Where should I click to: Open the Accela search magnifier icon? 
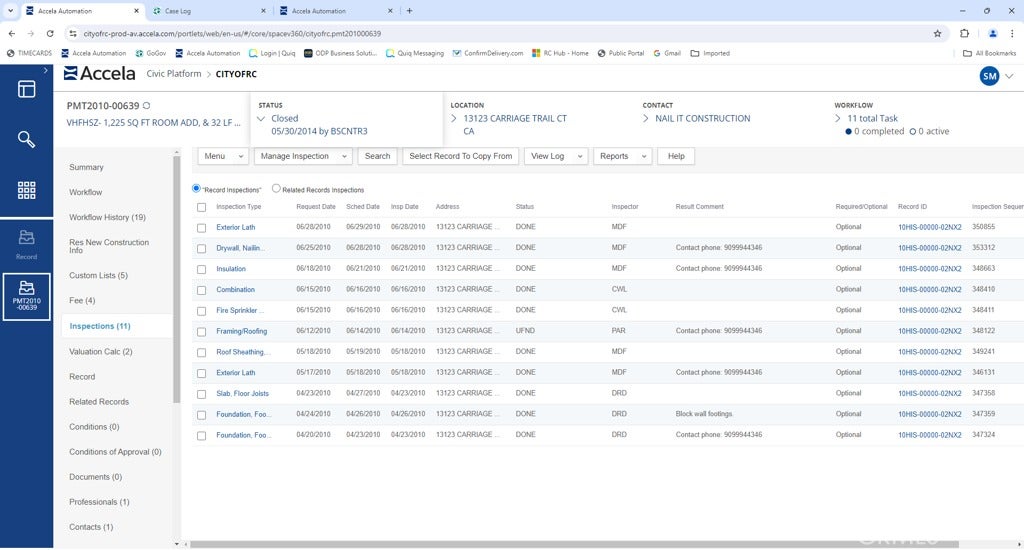click(x=26, y=139)
